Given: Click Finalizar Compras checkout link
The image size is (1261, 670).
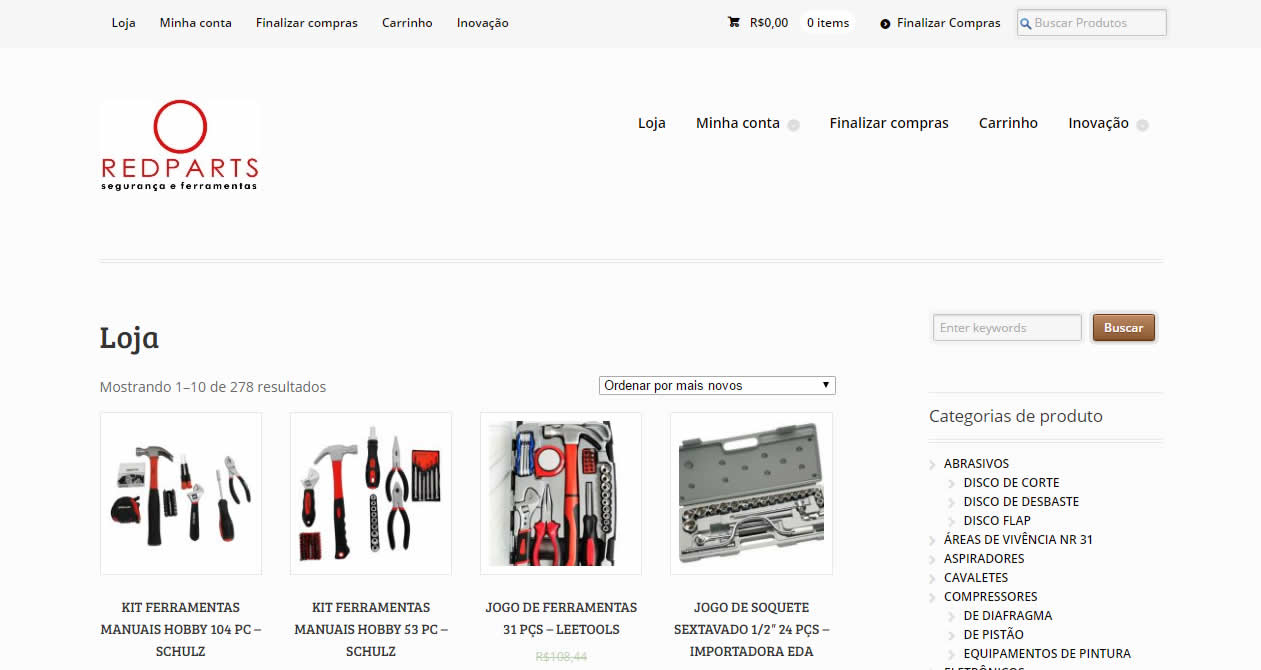Looking at the screenshot, I should 949,23.
